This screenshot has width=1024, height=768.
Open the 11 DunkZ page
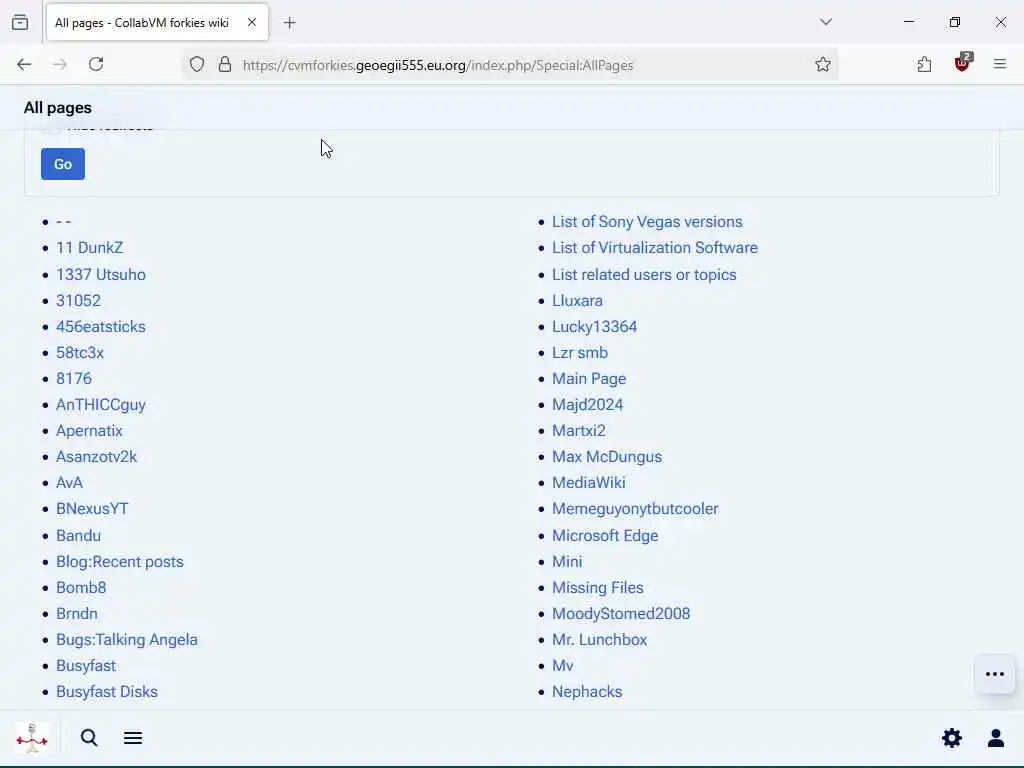(x=89, y=248)
